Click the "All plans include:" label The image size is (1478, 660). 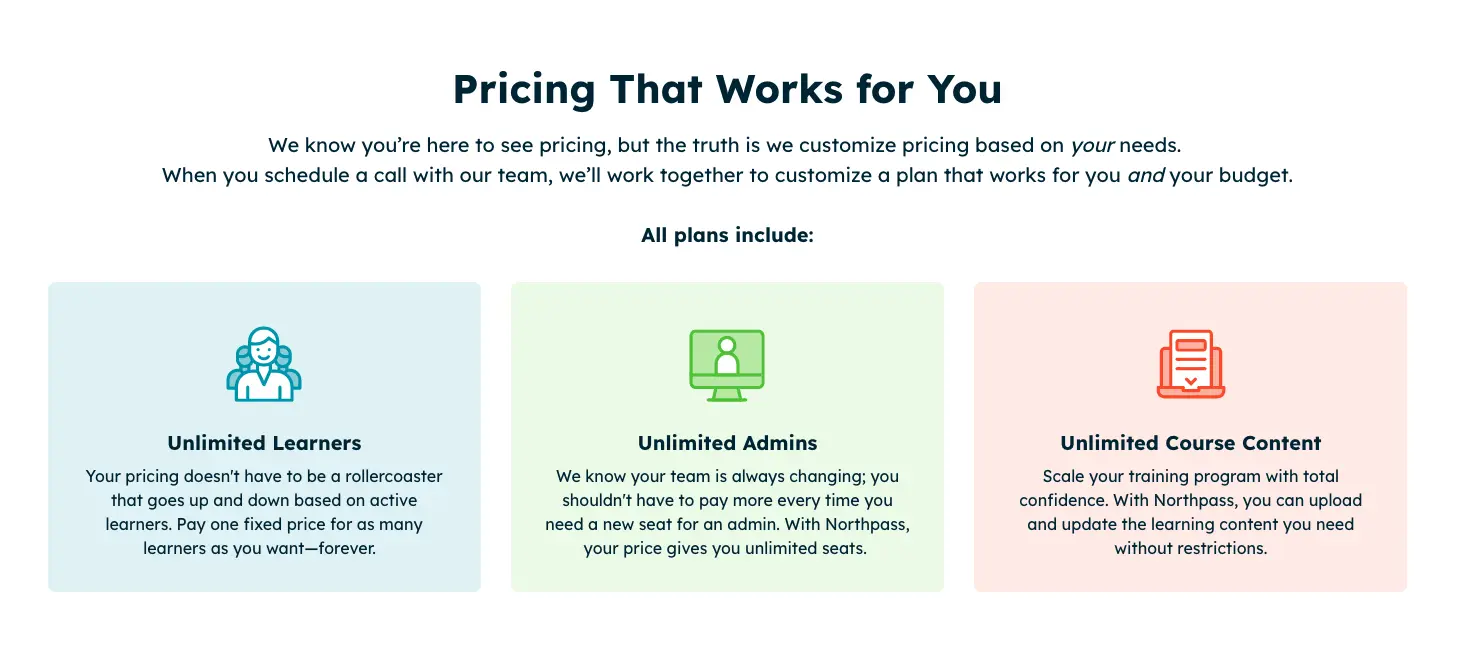click(x=727, y=236)
